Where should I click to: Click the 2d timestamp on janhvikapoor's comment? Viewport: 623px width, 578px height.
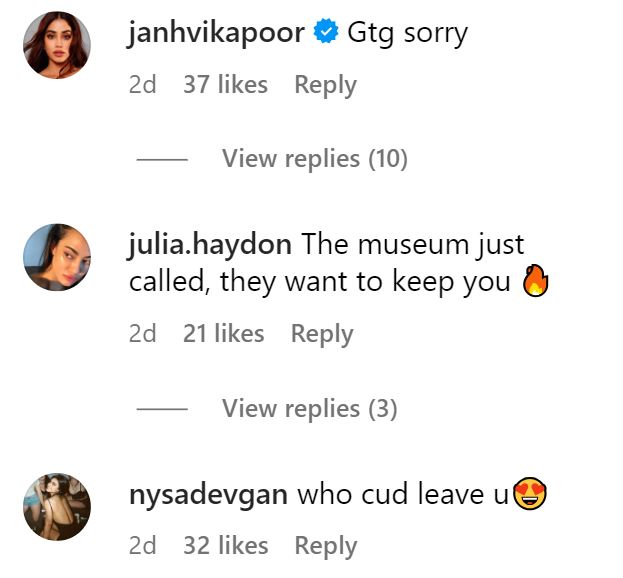(x=142, y=85)
